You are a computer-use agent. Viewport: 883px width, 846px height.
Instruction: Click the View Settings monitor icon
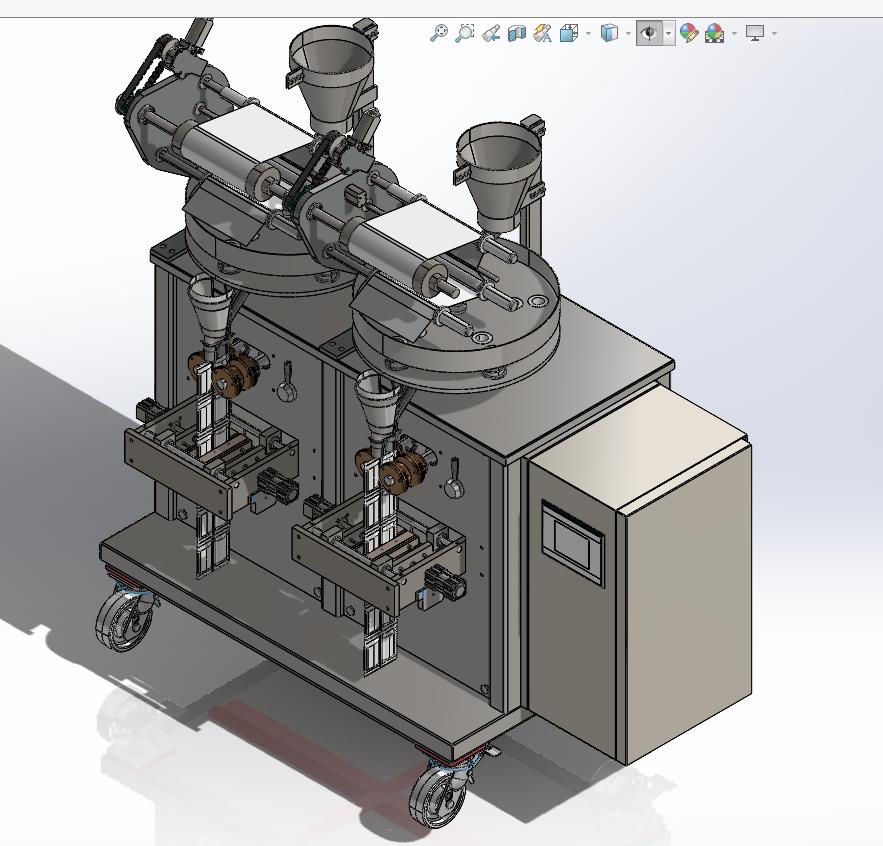pos(755,33)
